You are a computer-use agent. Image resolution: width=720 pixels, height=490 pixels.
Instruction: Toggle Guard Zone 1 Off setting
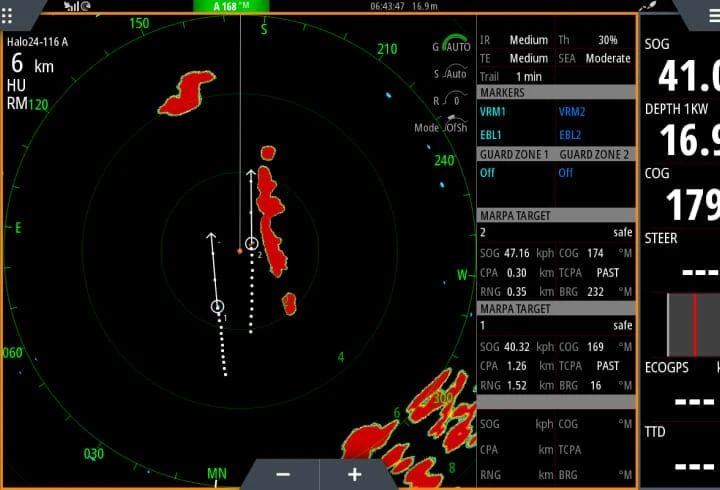(x=487, y=172)
